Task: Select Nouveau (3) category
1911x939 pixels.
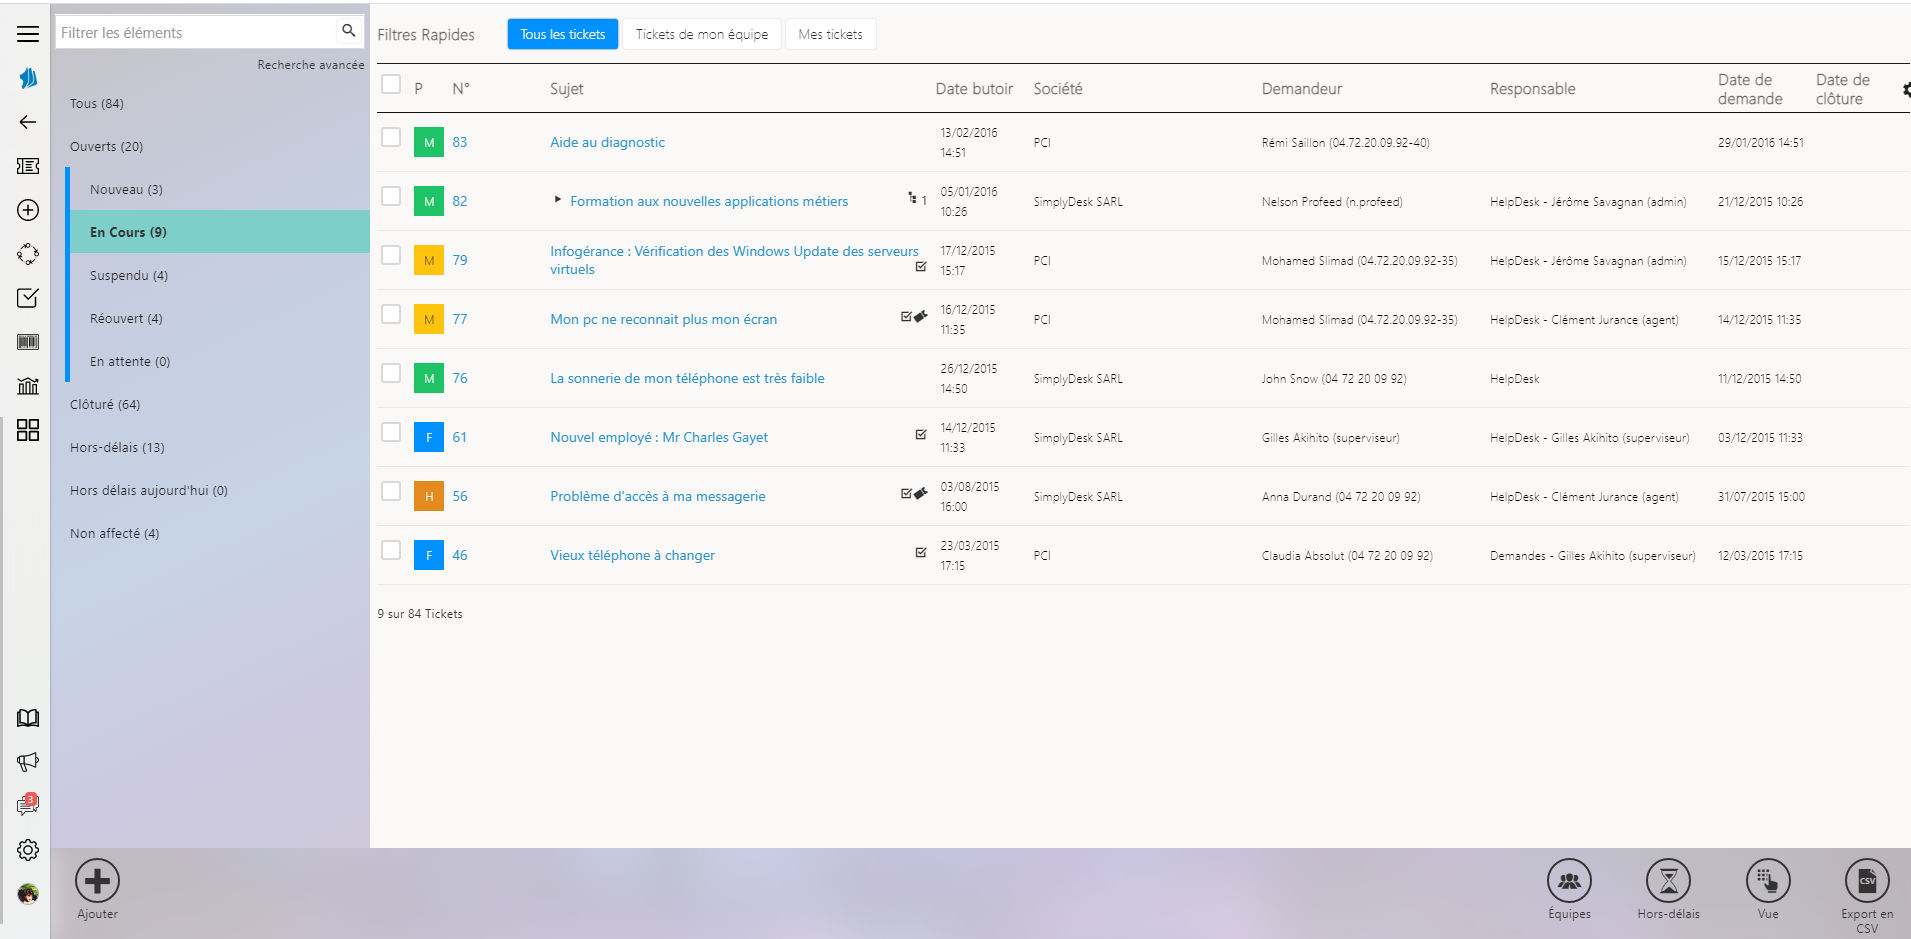Action: pyautogui.click(x=126, y=190)
